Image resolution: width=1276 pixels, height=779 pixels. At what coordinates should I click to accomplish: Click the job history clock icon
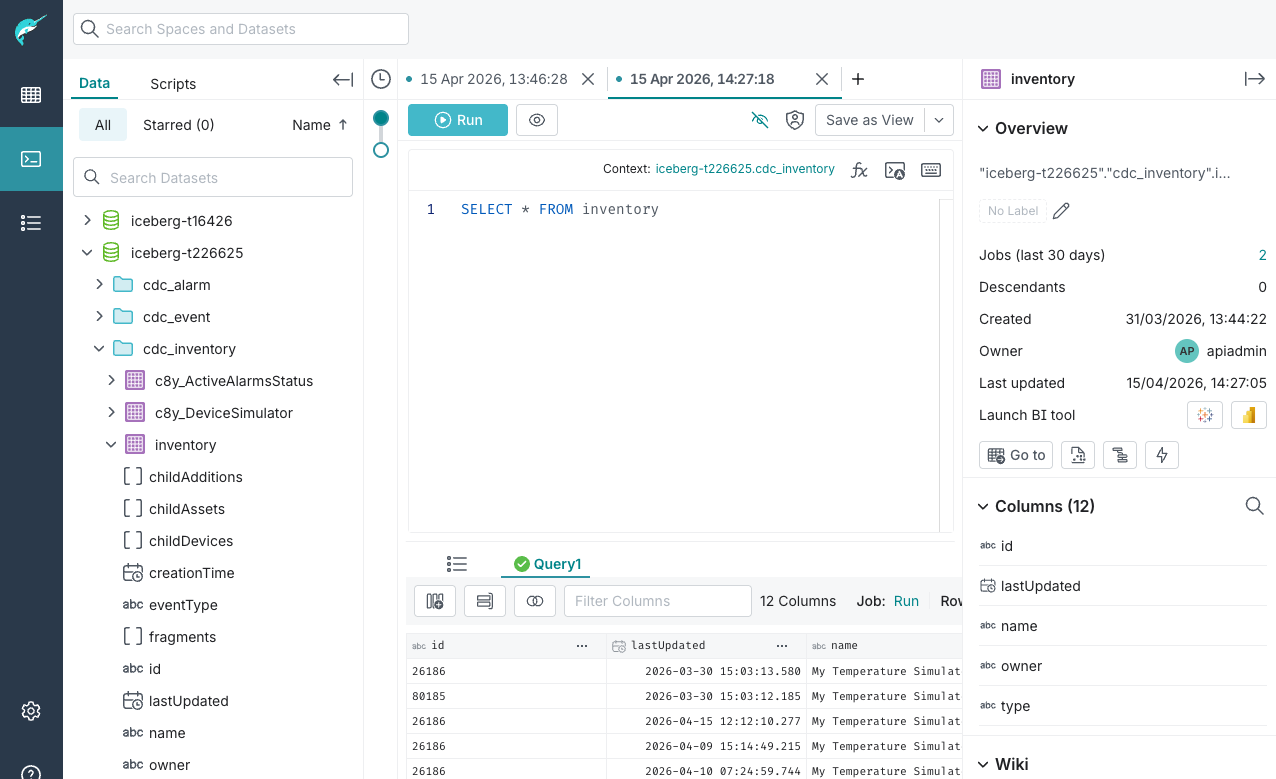click(x=380, y=79)
